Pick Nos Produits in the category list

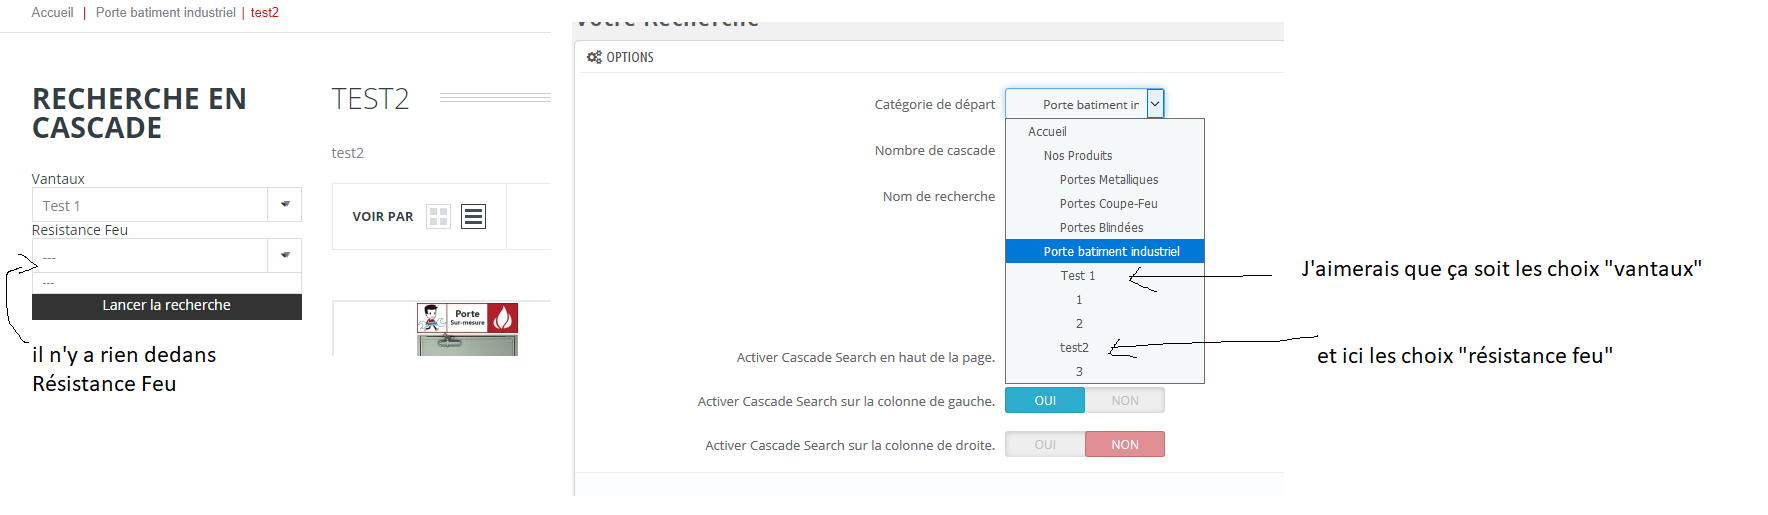click(x=1077, y=156)
